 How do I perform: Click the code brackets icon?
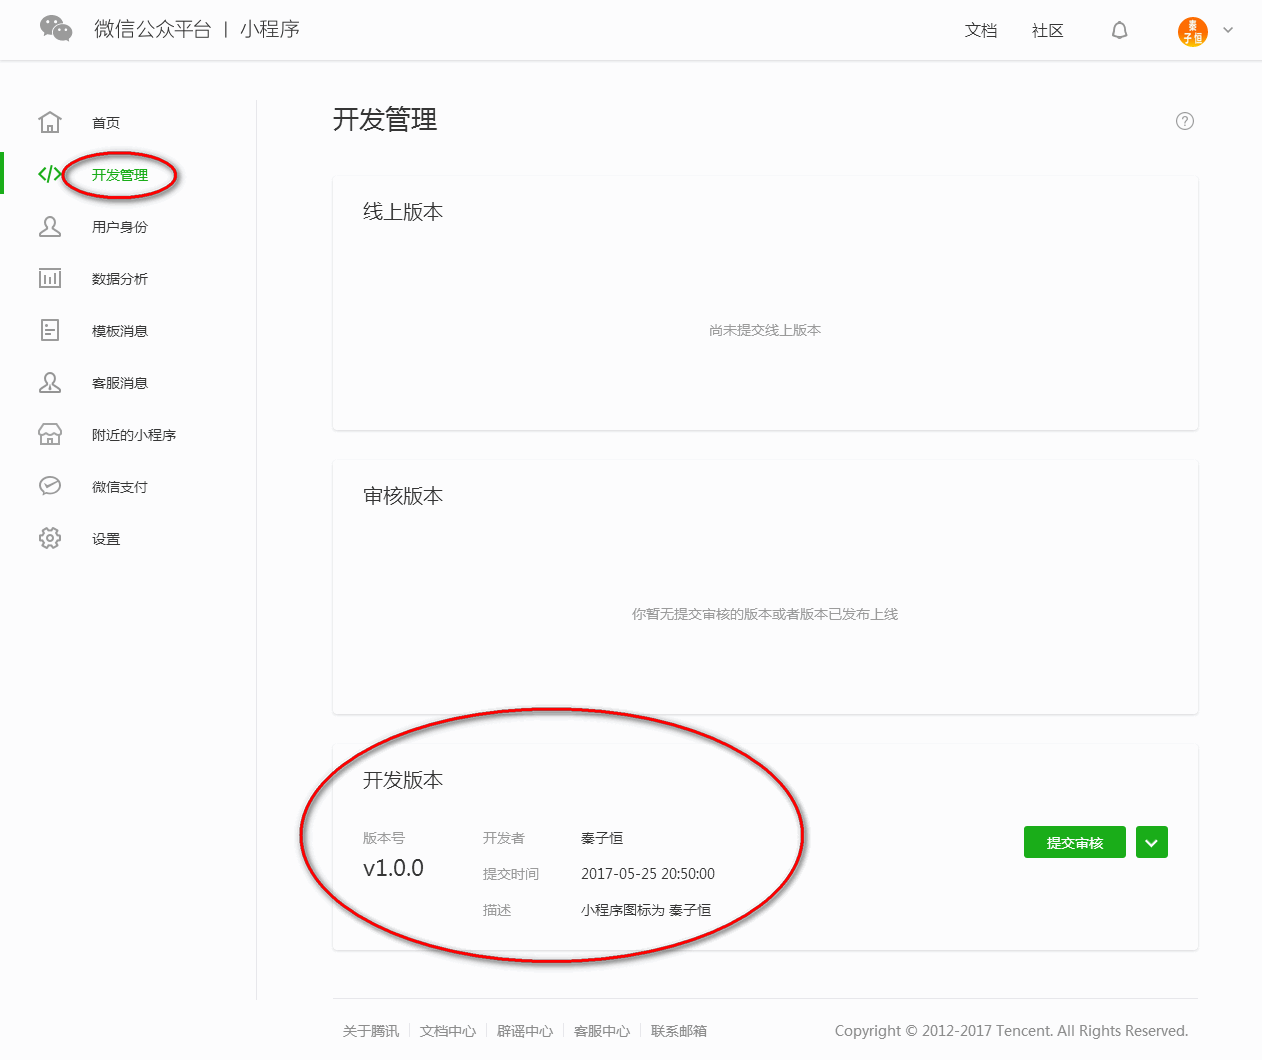[x=50, y=174]
